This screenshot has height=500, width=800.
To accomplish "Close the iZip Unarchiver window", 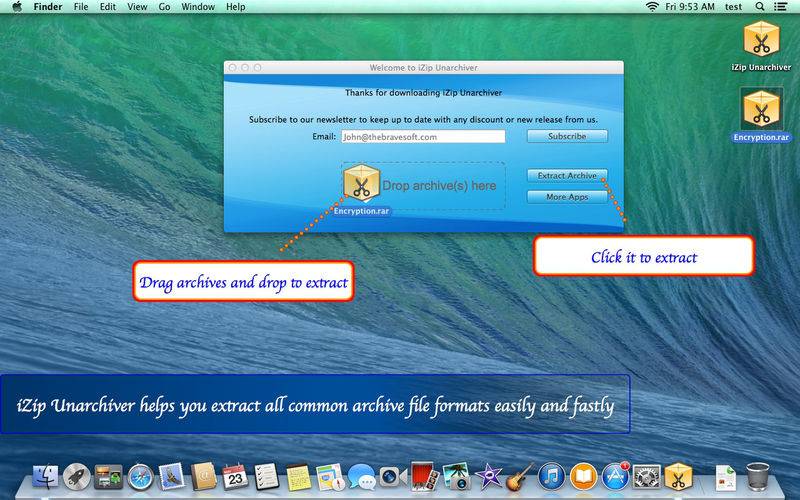I will (x=233, y=67).
